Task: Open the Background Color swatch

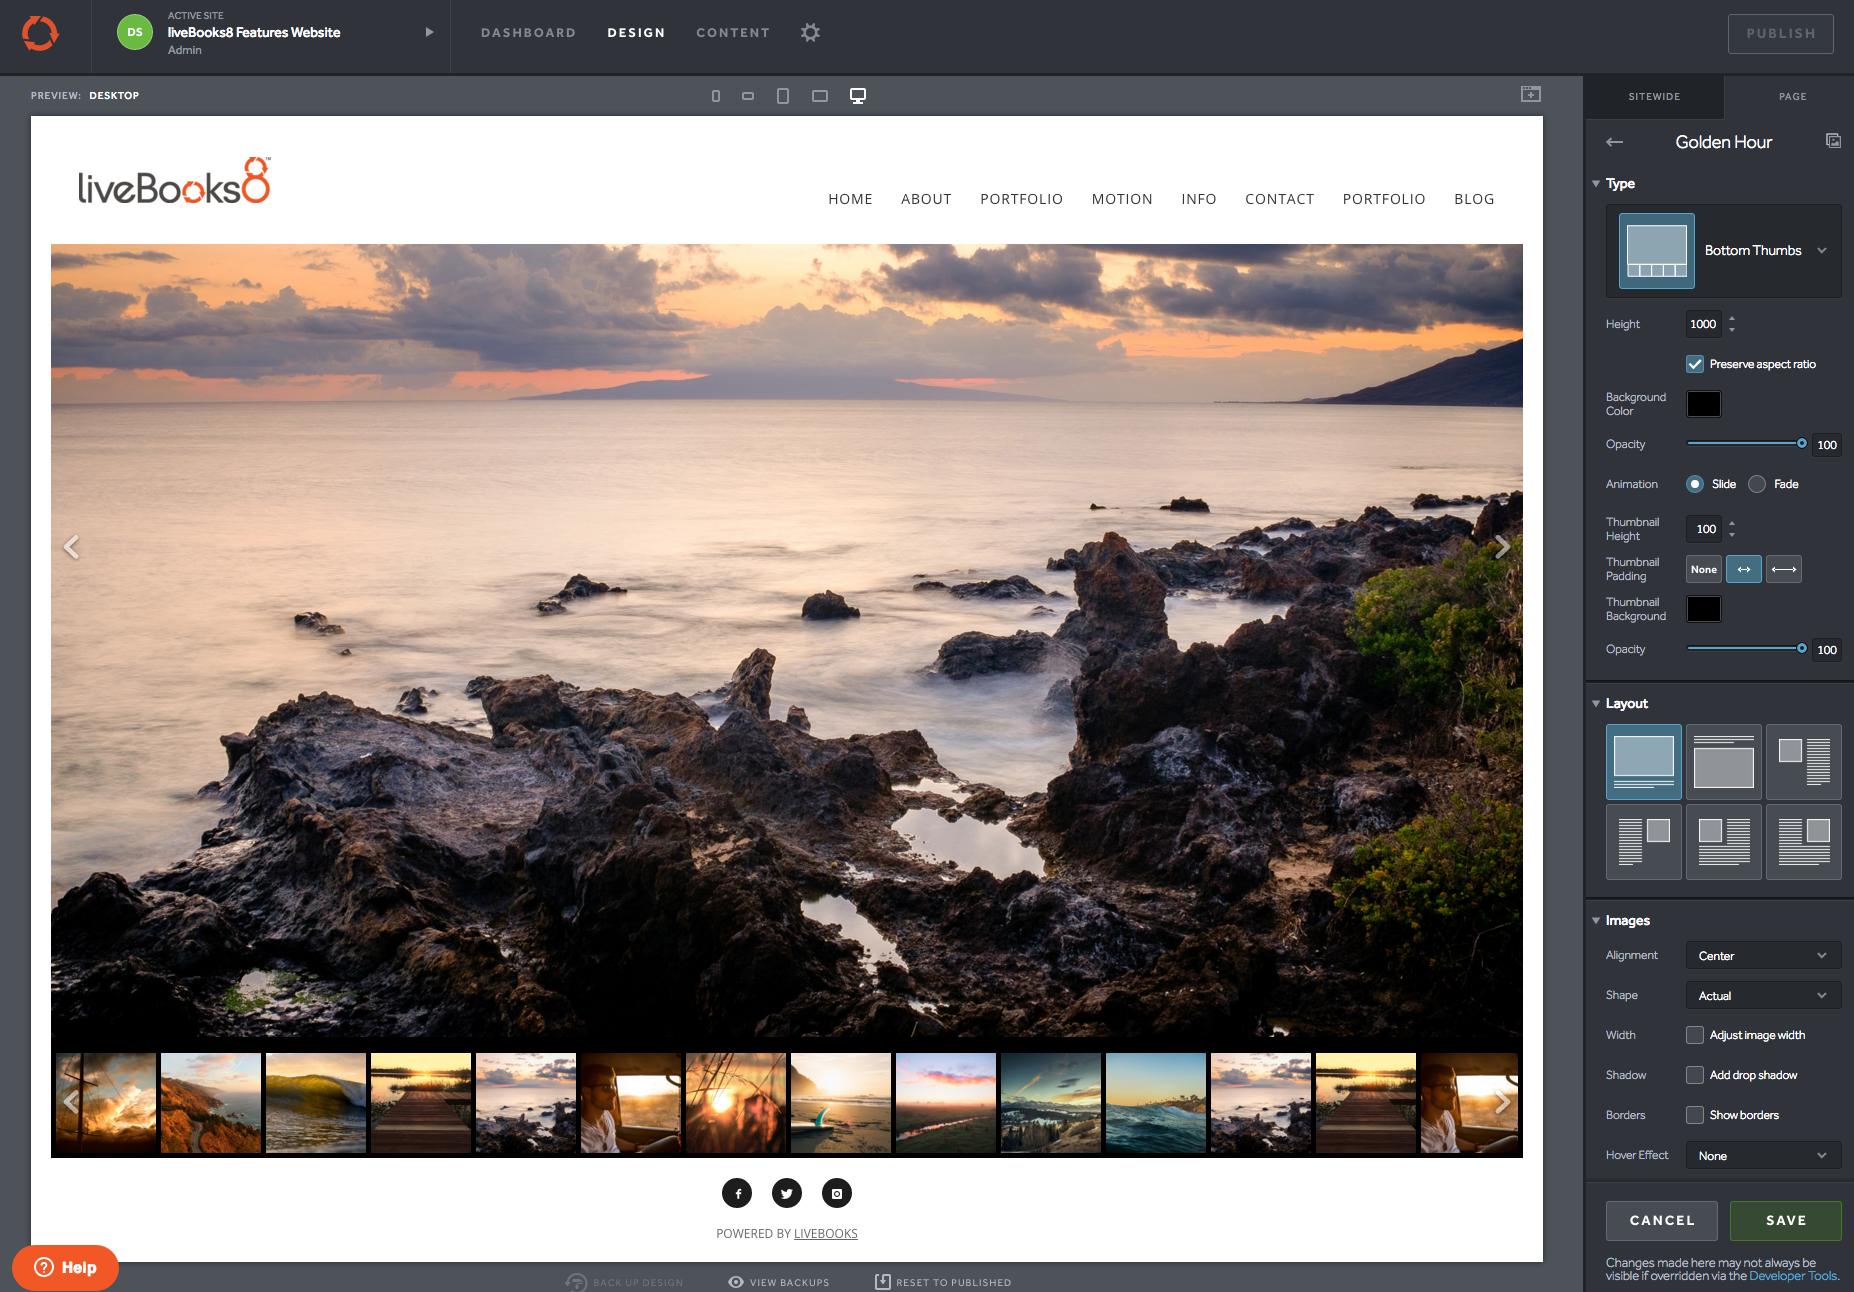Action: (1703, 404)
